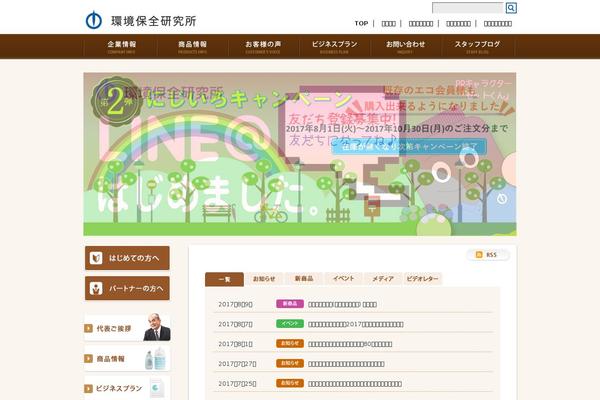Open the news item dated 2017年7月25日
The height and width of the screenshot is (400, 600).
coord(353,384)
